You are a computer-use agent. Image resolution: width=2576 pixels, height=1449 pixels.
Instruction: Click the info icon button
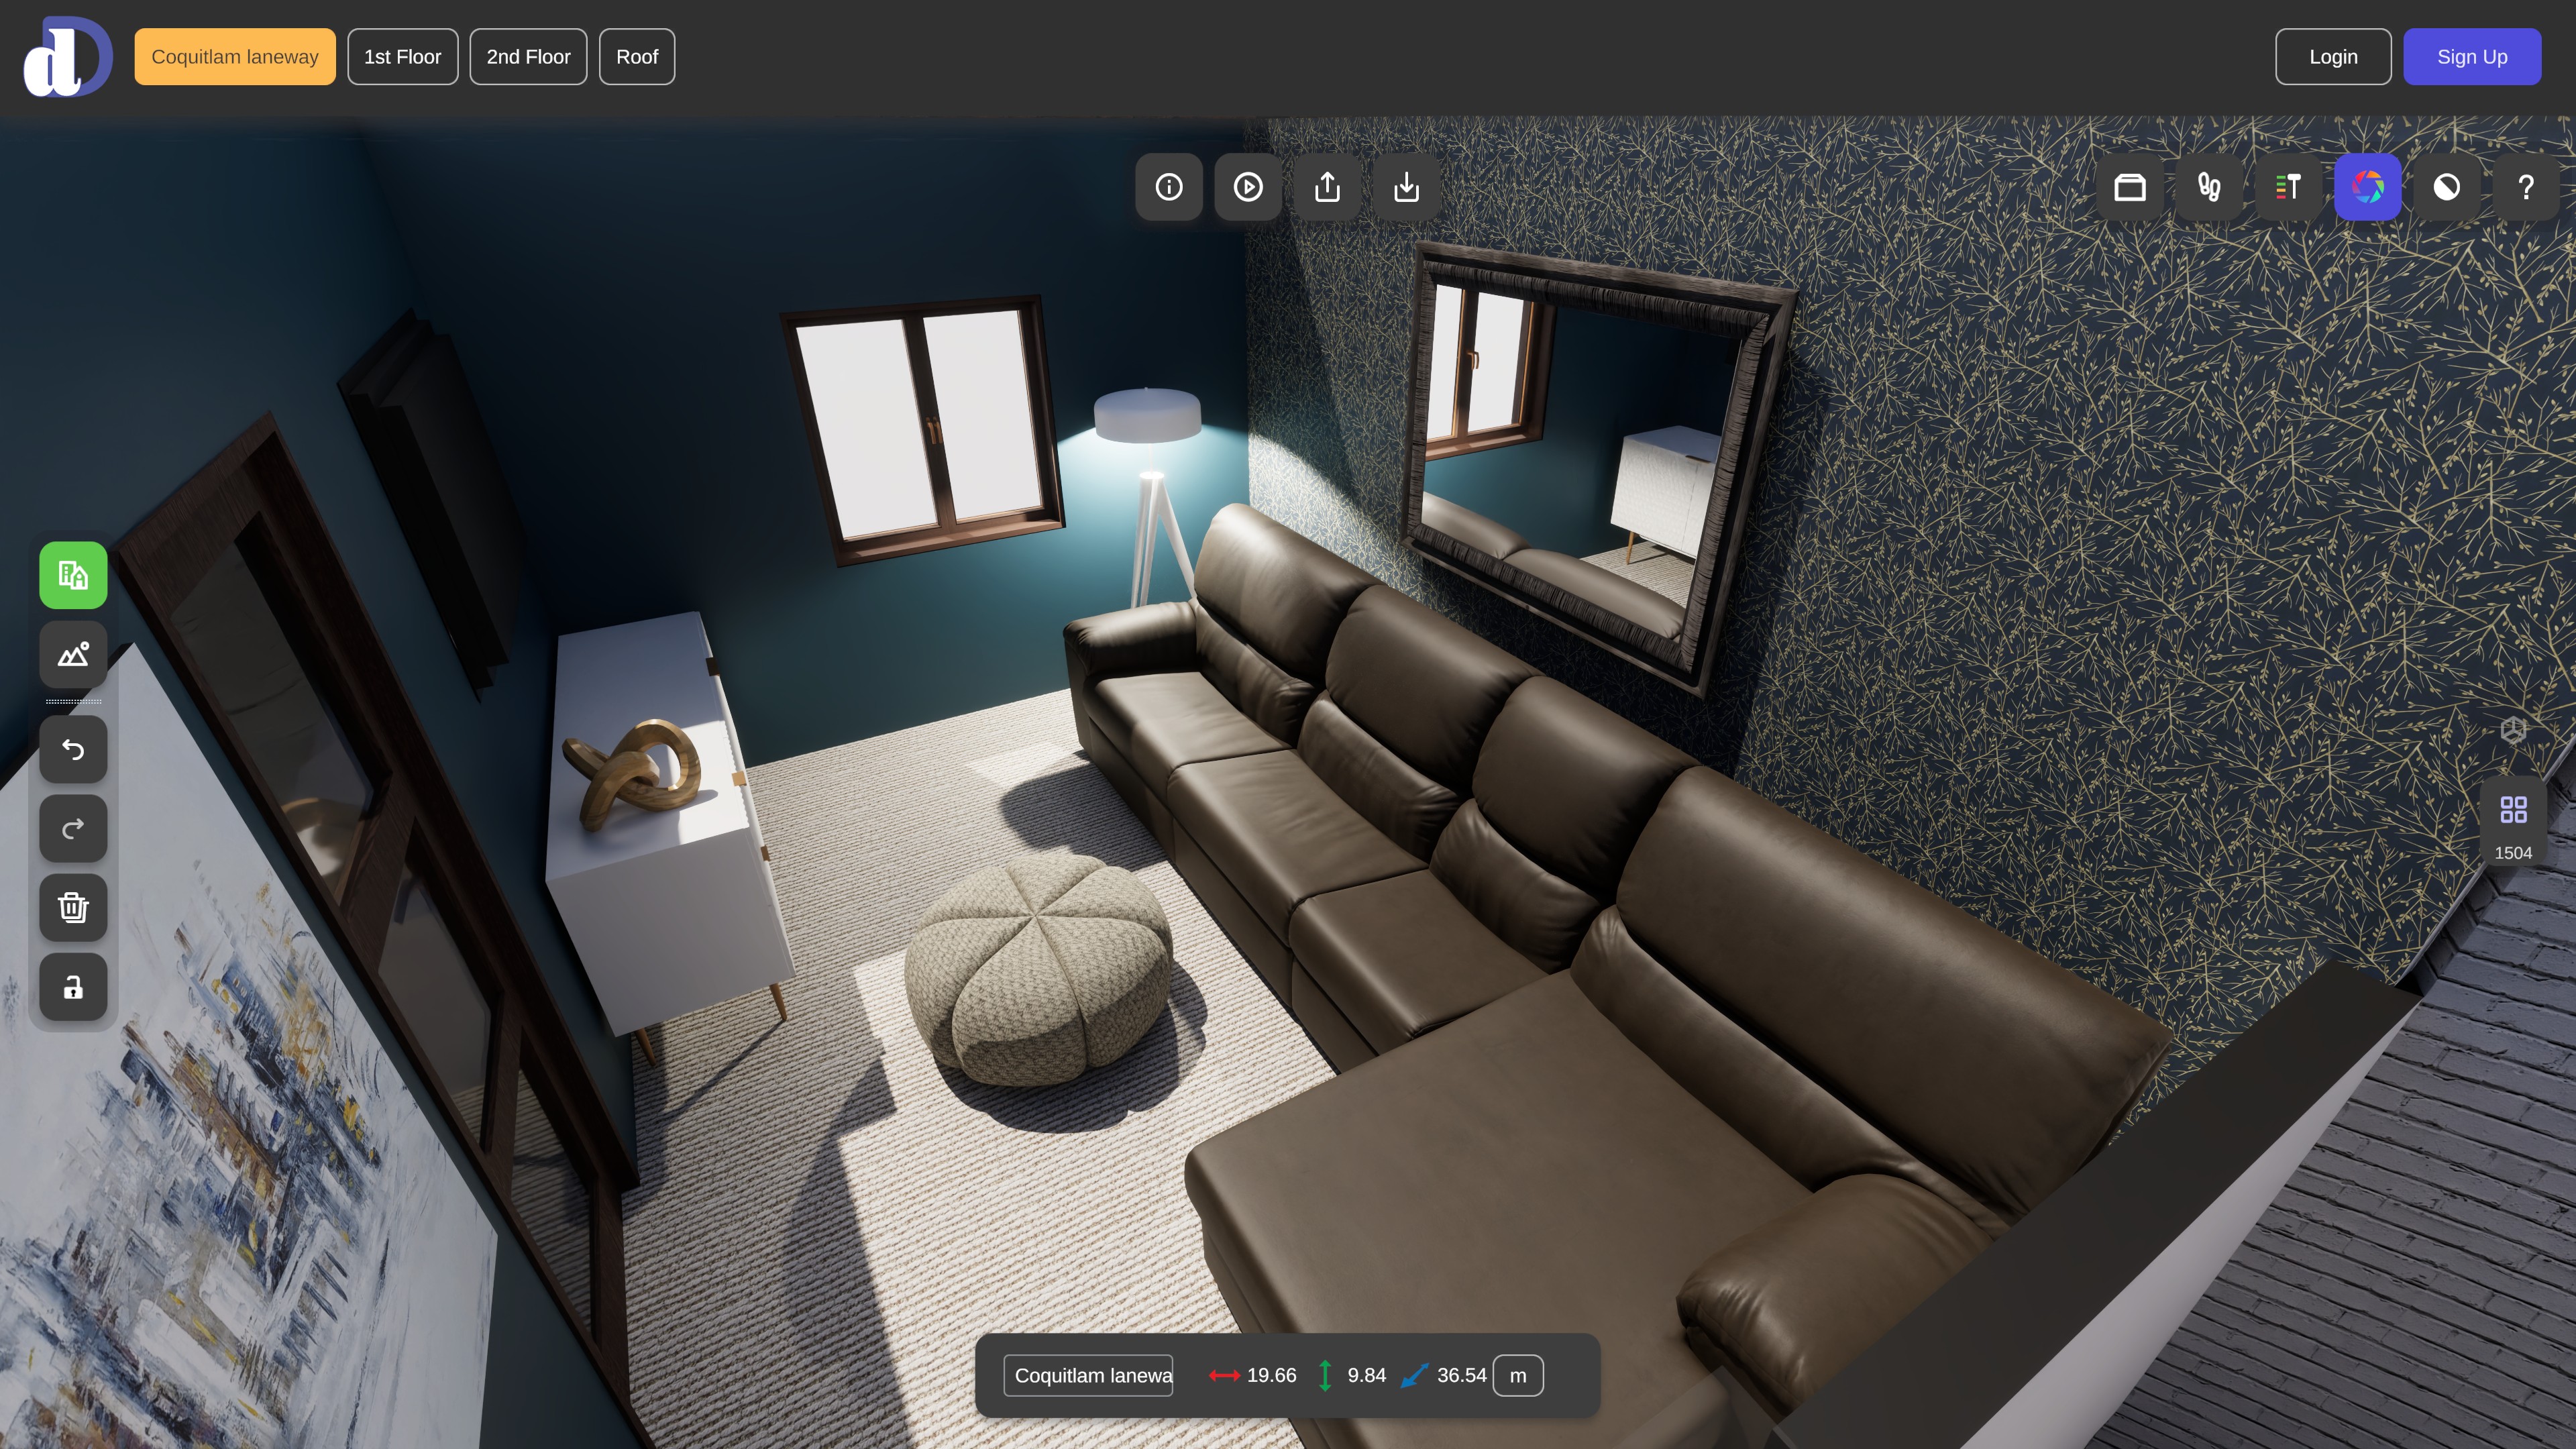(1168, 187)
